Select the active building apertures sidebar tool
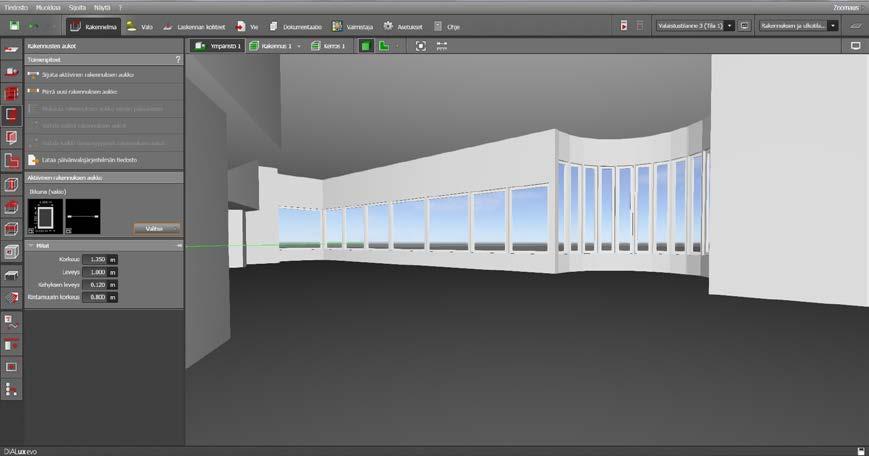This screenshot has width=869, height=456. pos(11,115)
